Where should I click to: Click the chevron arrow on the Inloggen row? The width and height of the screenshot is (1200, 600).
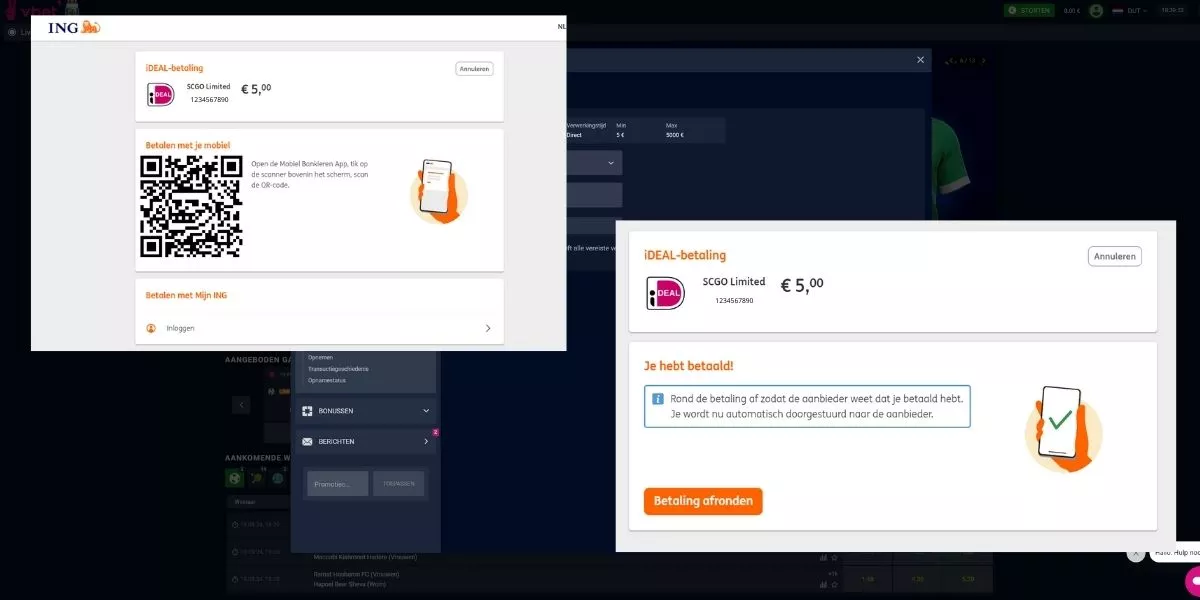click(x=488, y=328)
